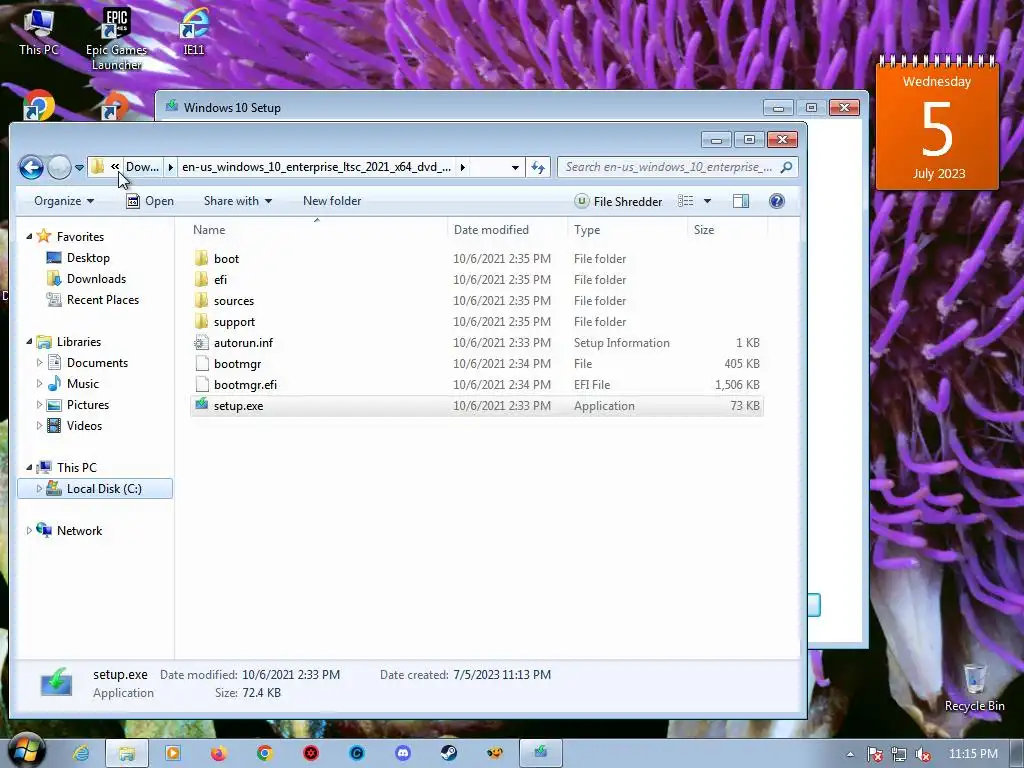This screenshot has height=768, width=1024.
Task: Open Recent Places under Favorites
Action: 103,300
